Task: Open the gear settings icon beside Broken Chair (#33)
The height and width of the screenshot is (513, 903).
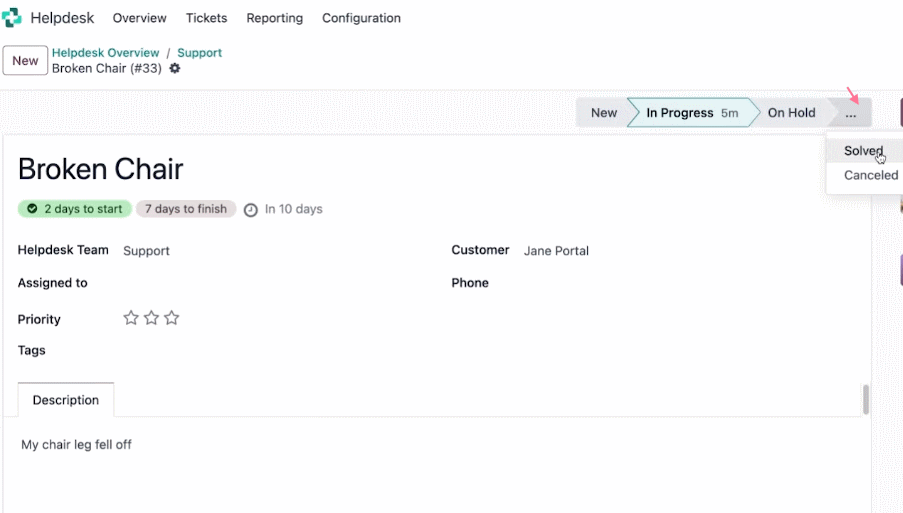Action: coord(174,69)
